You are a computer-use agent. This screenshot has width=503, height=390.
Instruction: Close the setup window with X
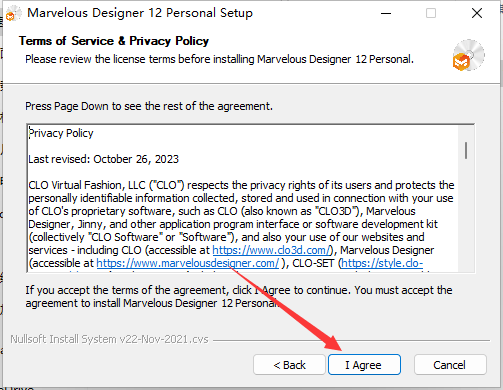(477, 13)
